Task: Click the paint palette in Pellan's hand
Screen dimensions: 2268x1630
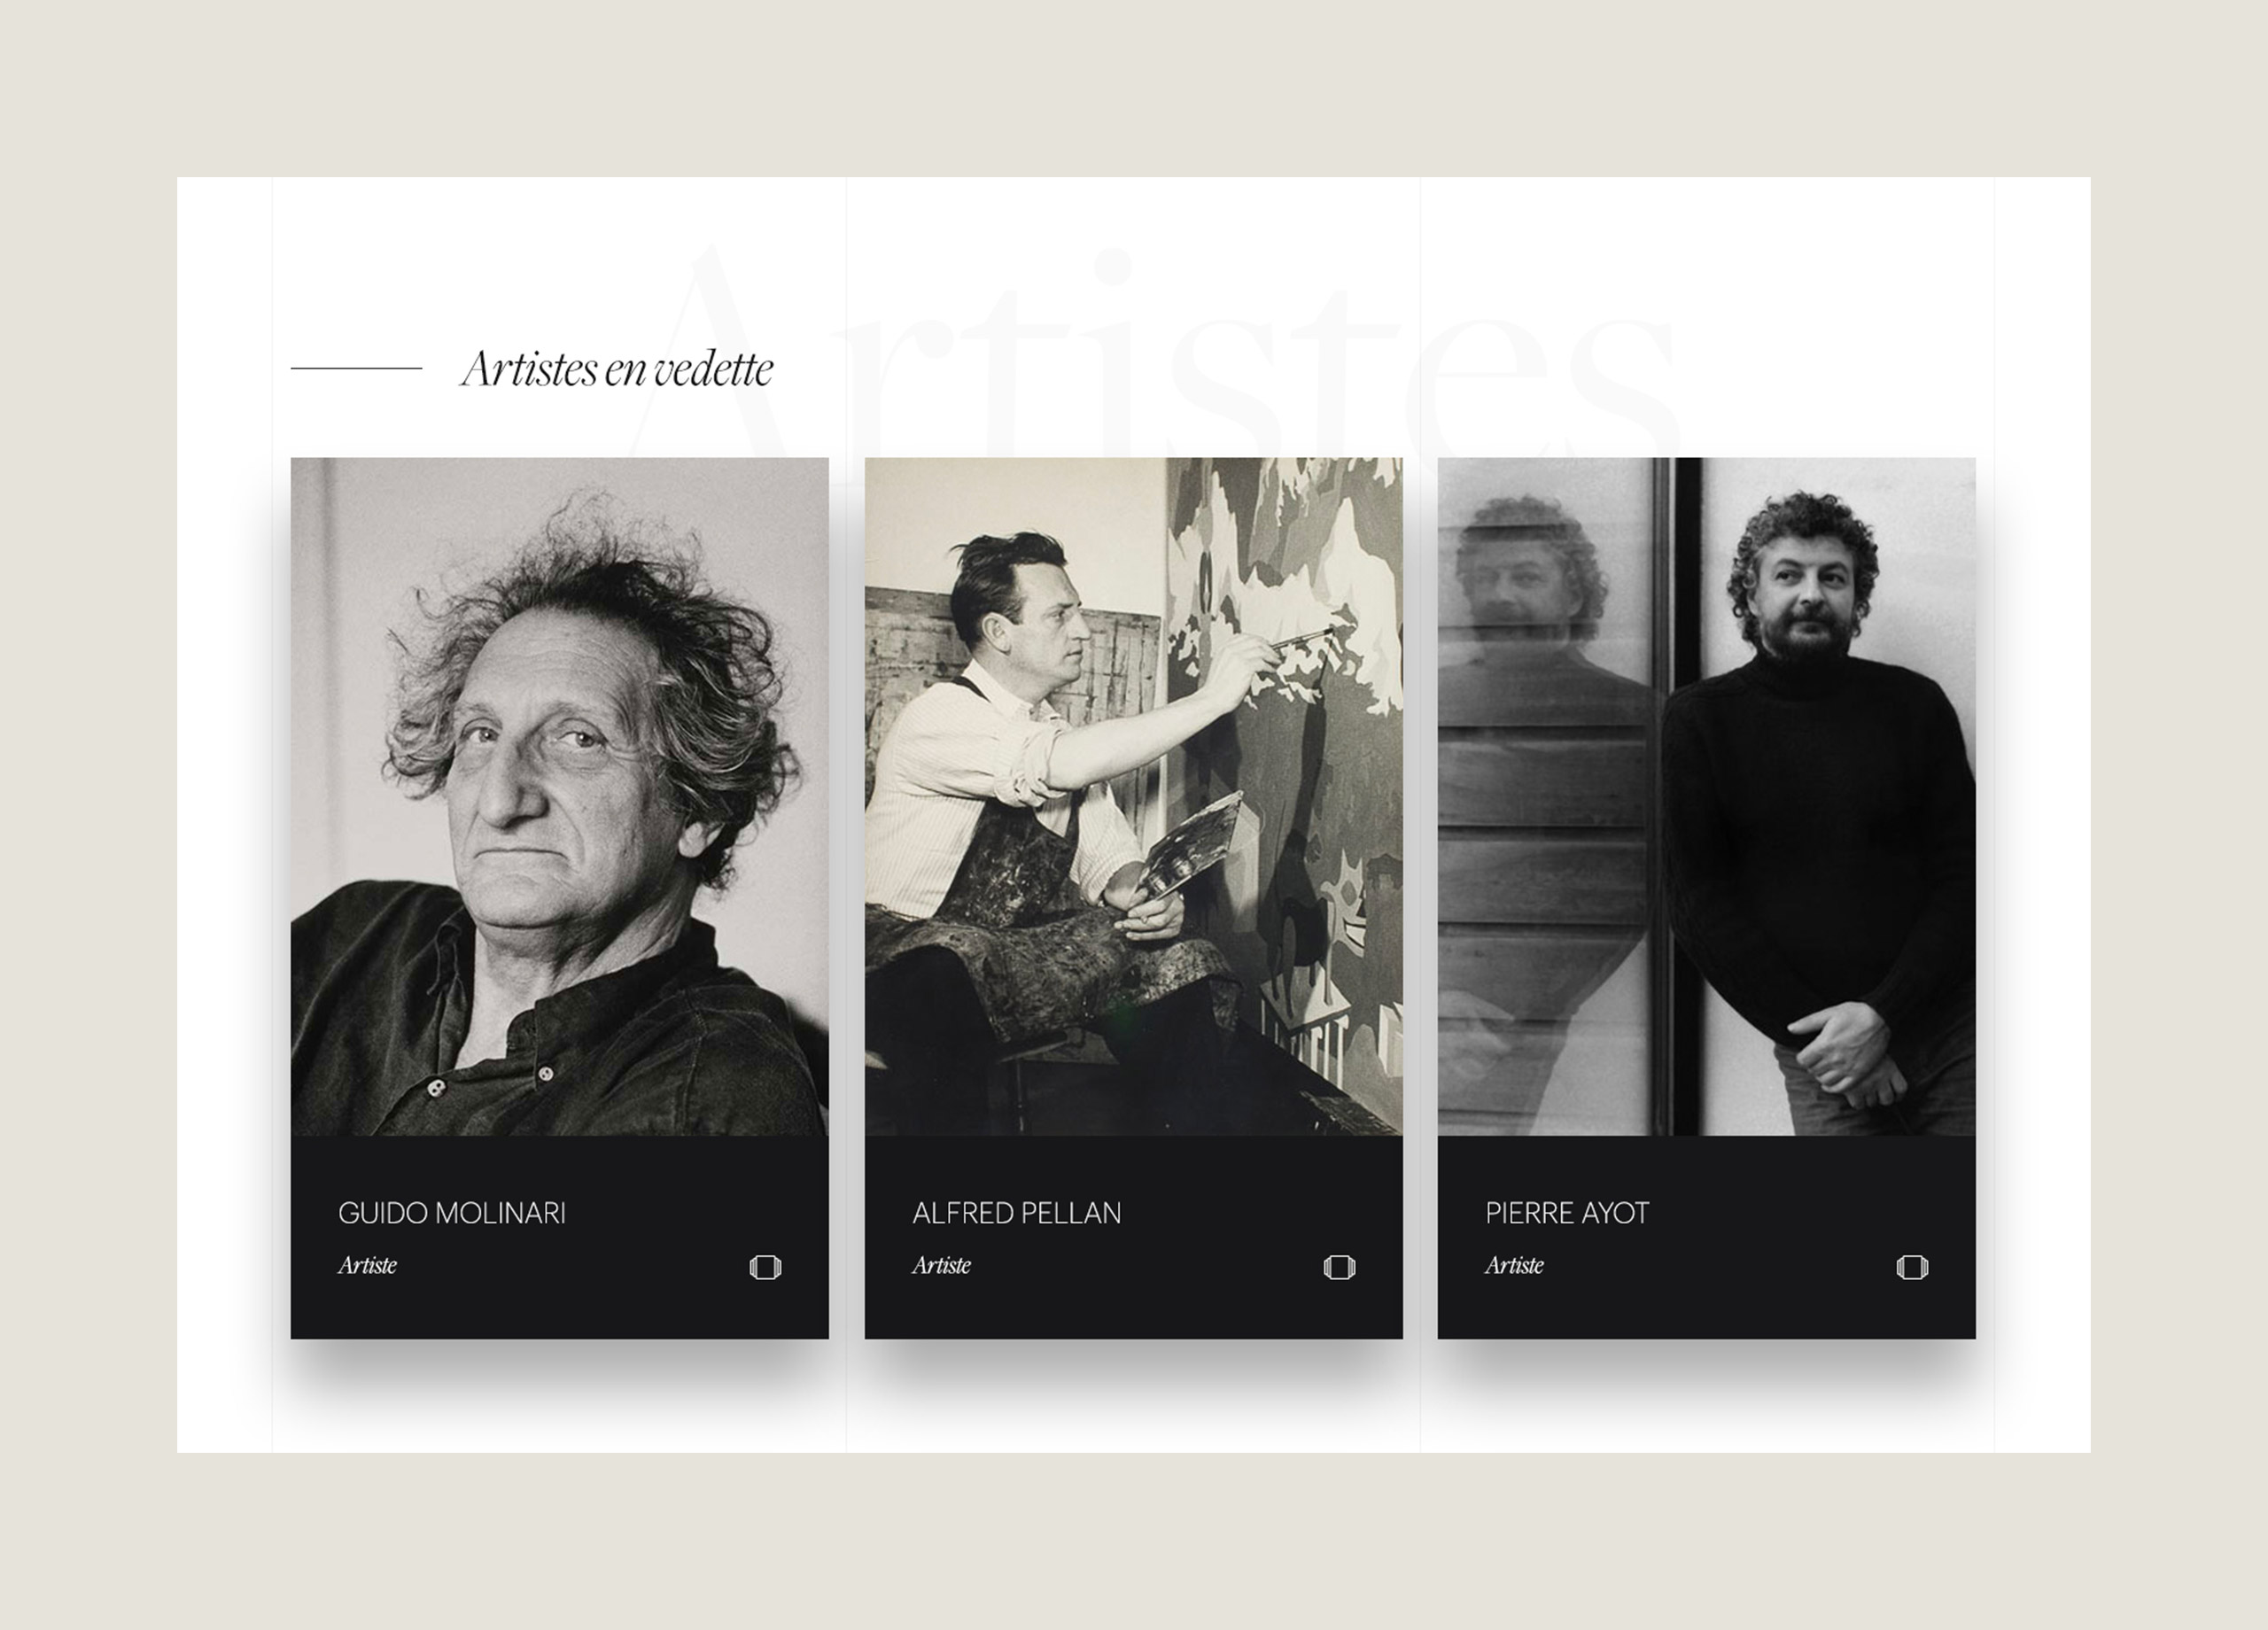Action: 1190,845
